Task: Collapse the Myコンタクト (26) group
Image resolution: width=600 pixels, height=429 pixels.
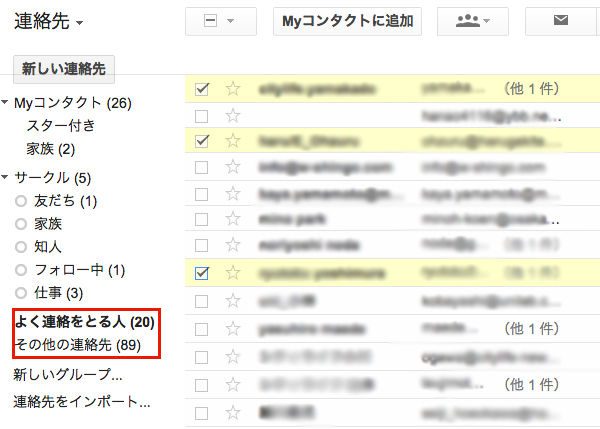Action: 6,103
